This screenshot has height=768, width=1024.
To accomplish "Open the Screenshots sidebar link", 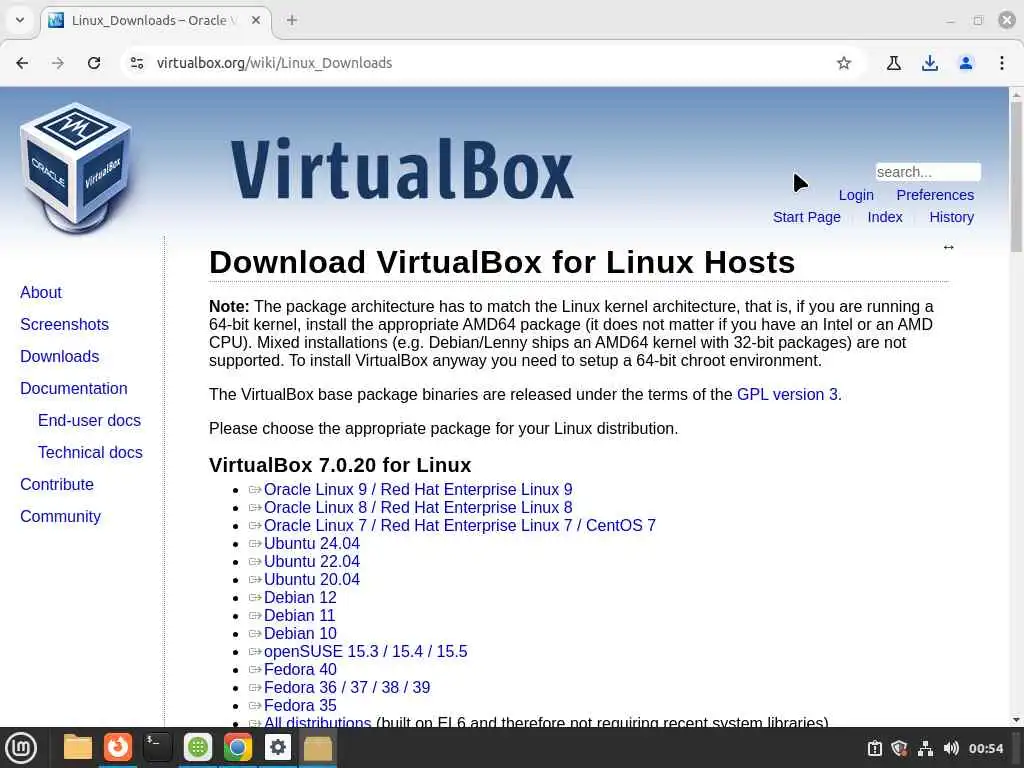I will coord(64,325).
